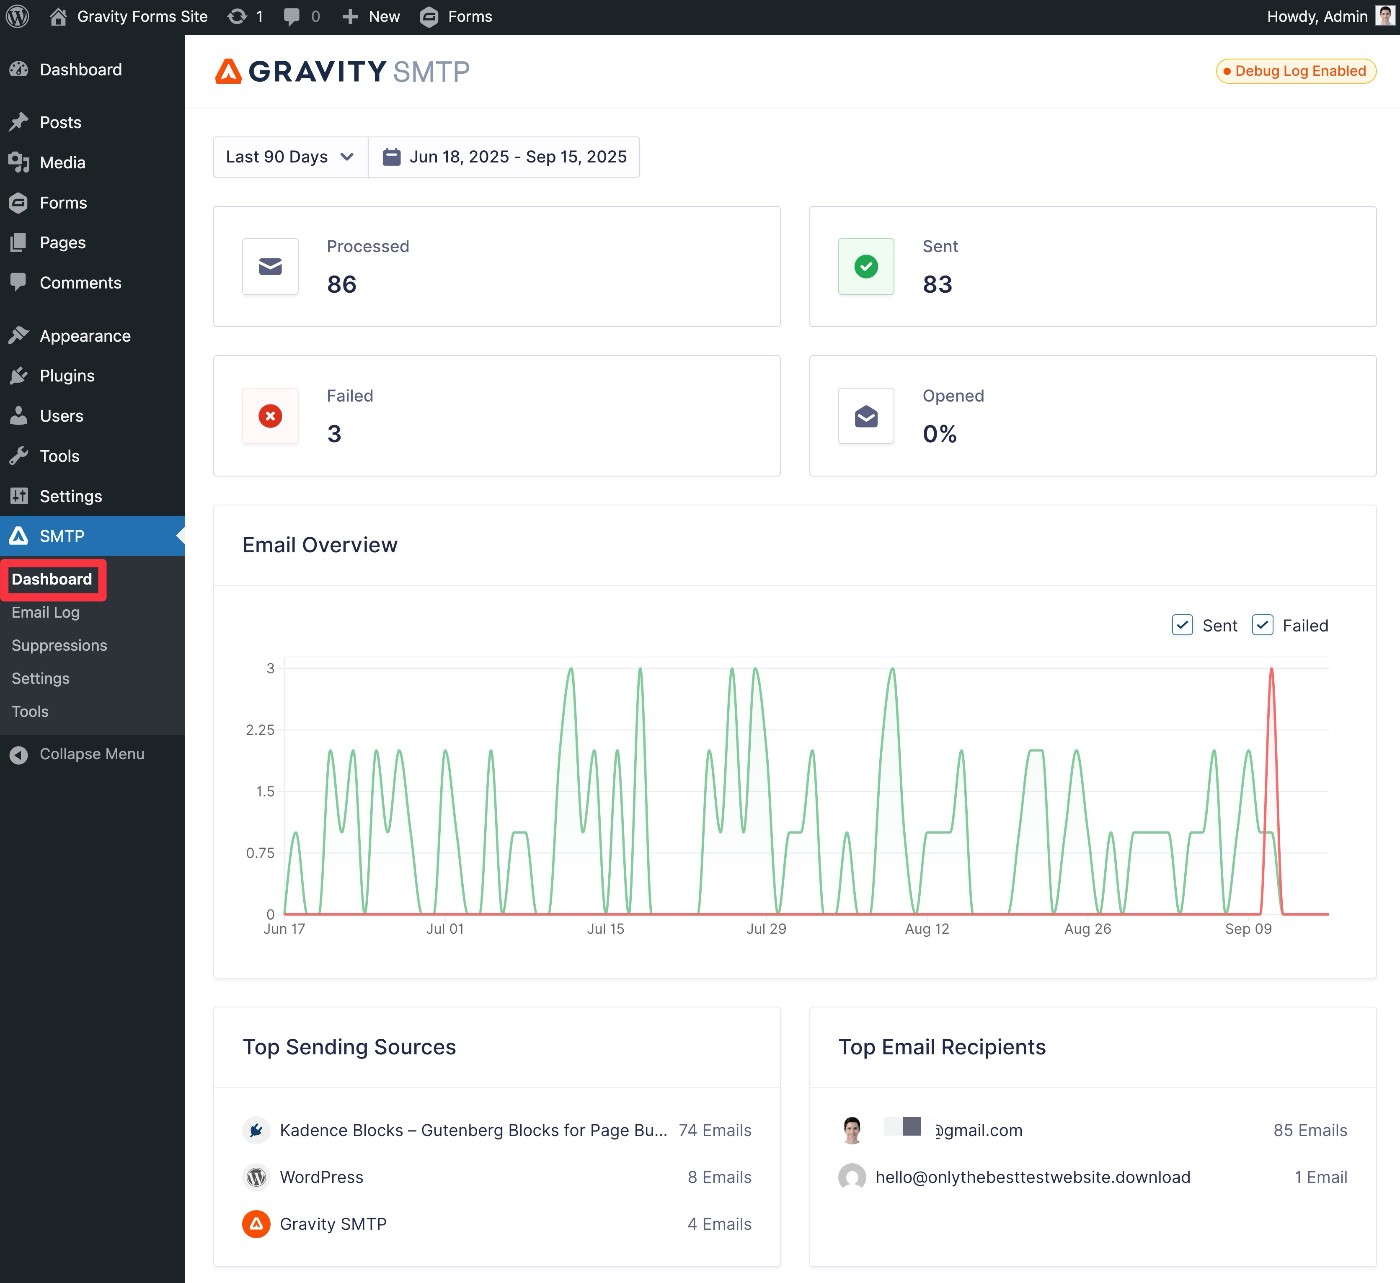This screenshot has height=1283, width=1400.
Task: Click the Gravity SMTP logo header
Action: tap(342, 72)
